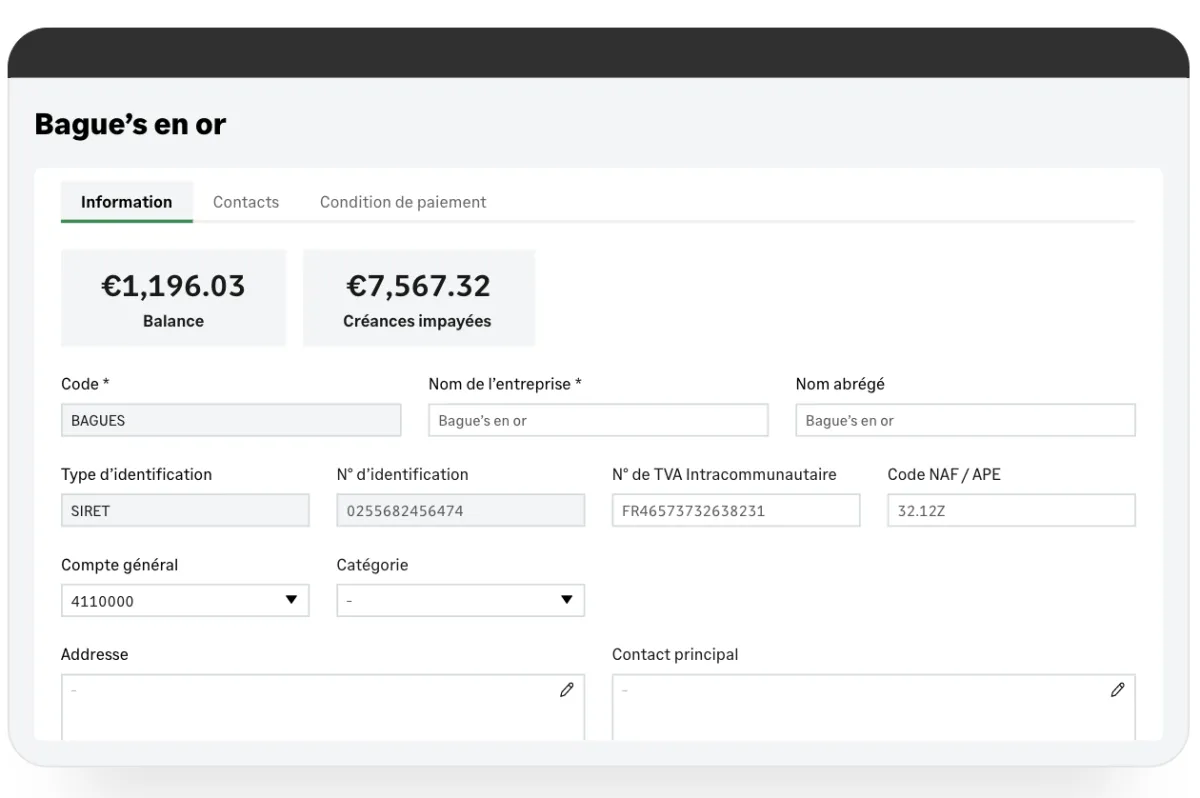
Task: Open the Compte général dropdown
Action: pos(185,600)
